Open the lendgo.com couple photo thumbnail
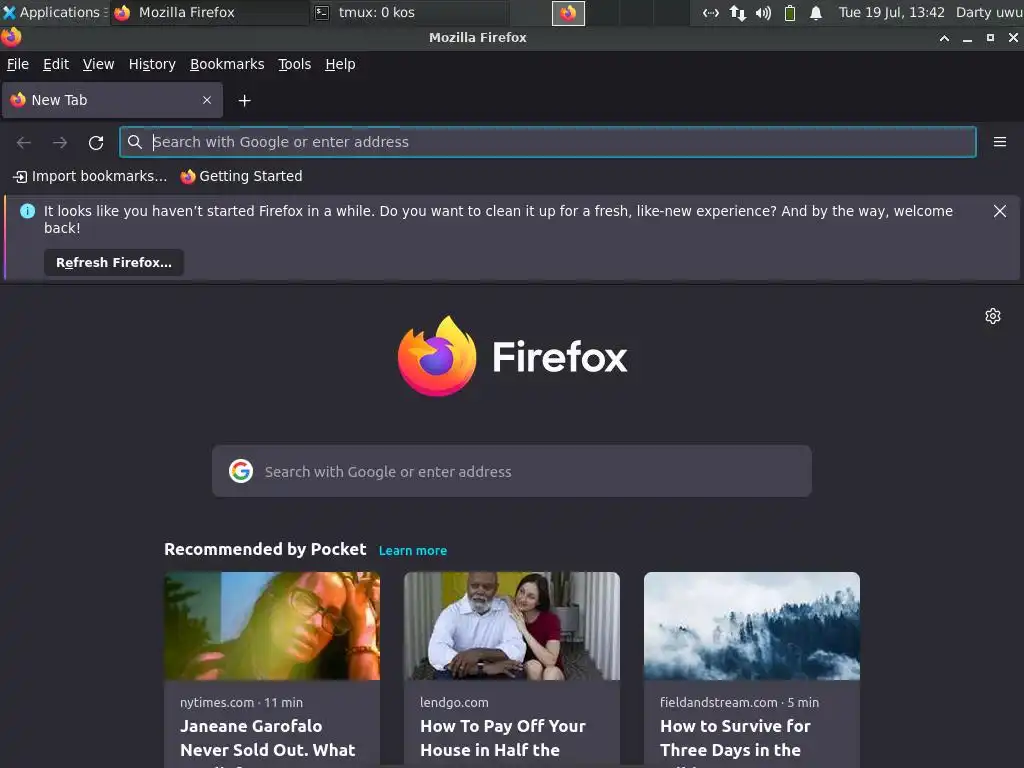1024x768 pixels. point(512,626)
